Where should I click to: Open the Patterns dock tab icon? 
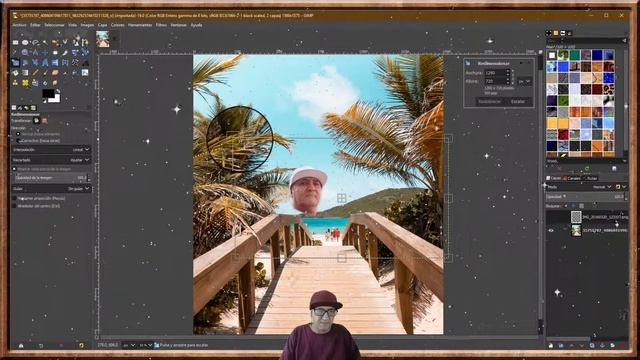coord(556,33)
